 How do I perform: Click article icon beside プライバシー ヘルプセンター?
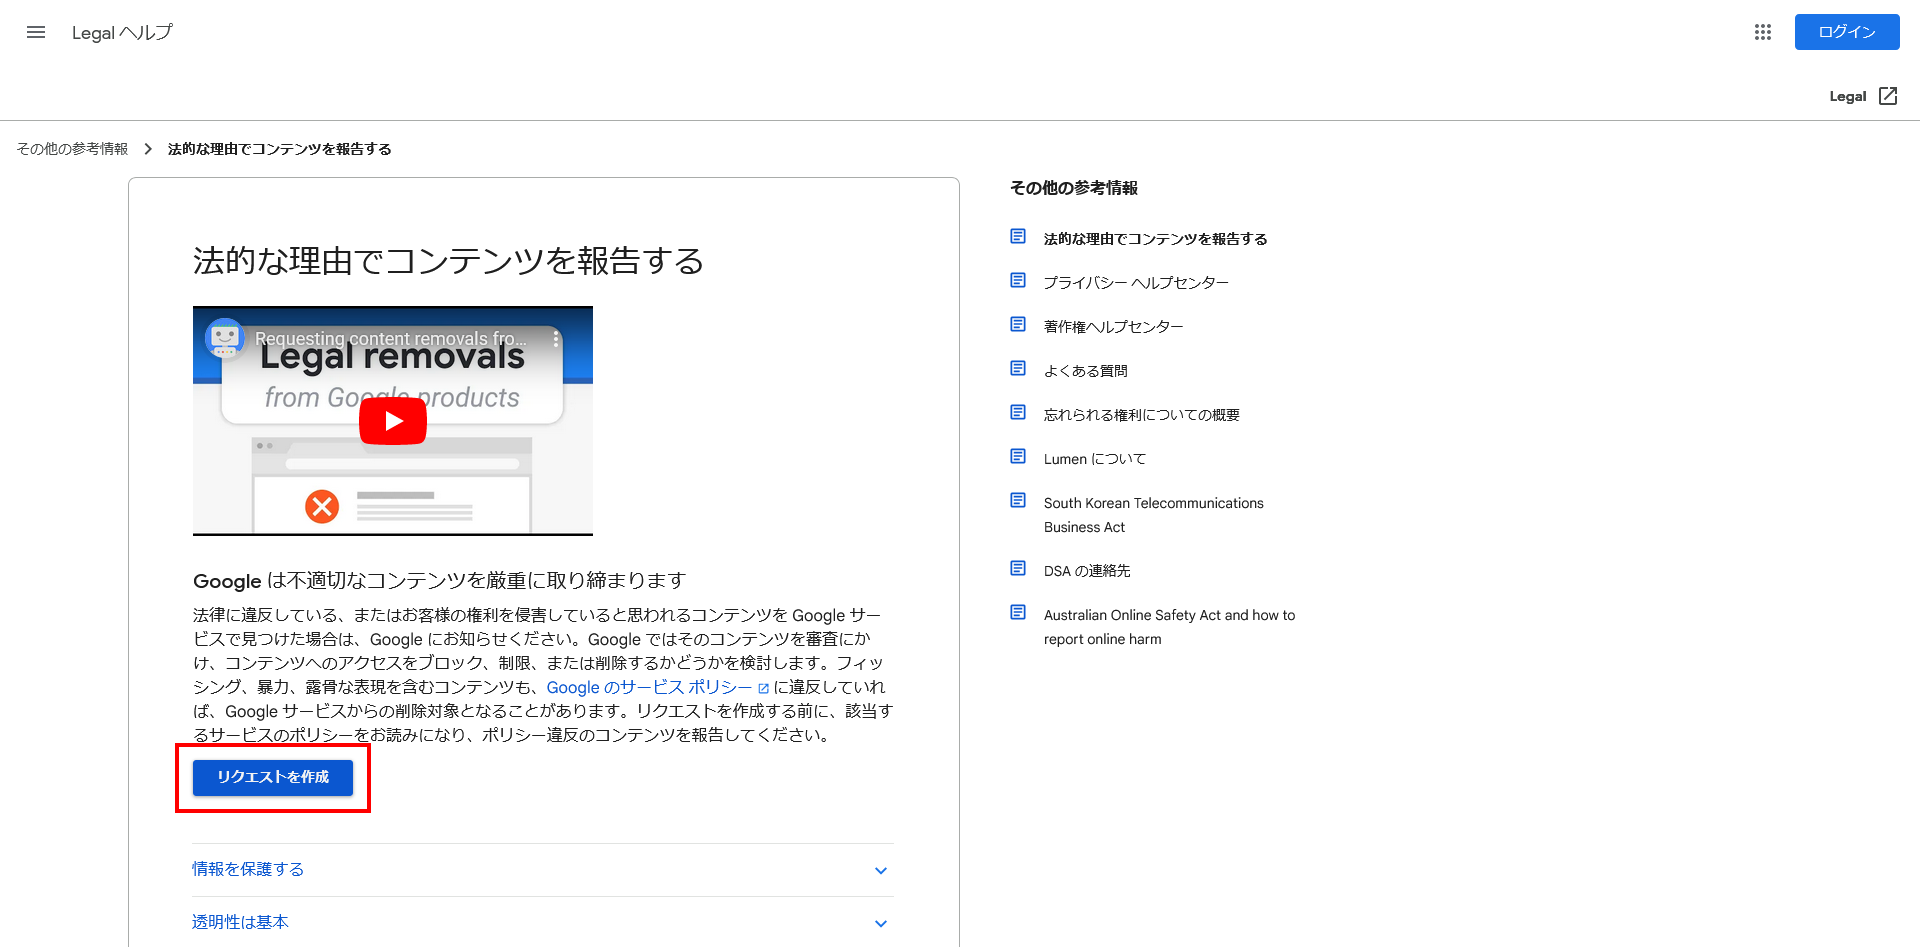tap(1018, 281)
